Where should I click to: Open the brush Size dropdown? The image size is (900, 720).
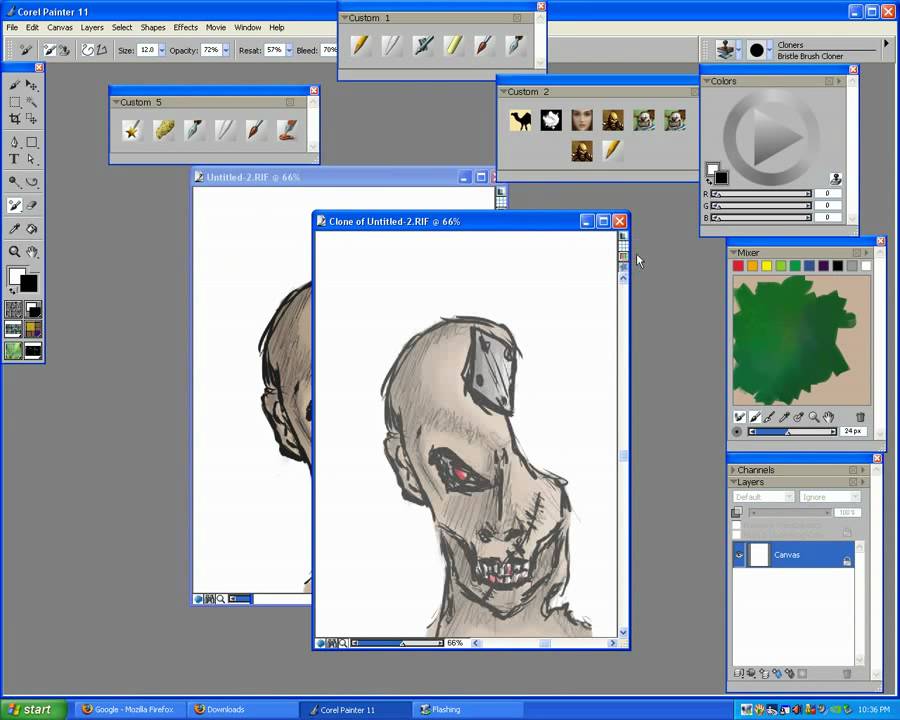coord(161,50)
